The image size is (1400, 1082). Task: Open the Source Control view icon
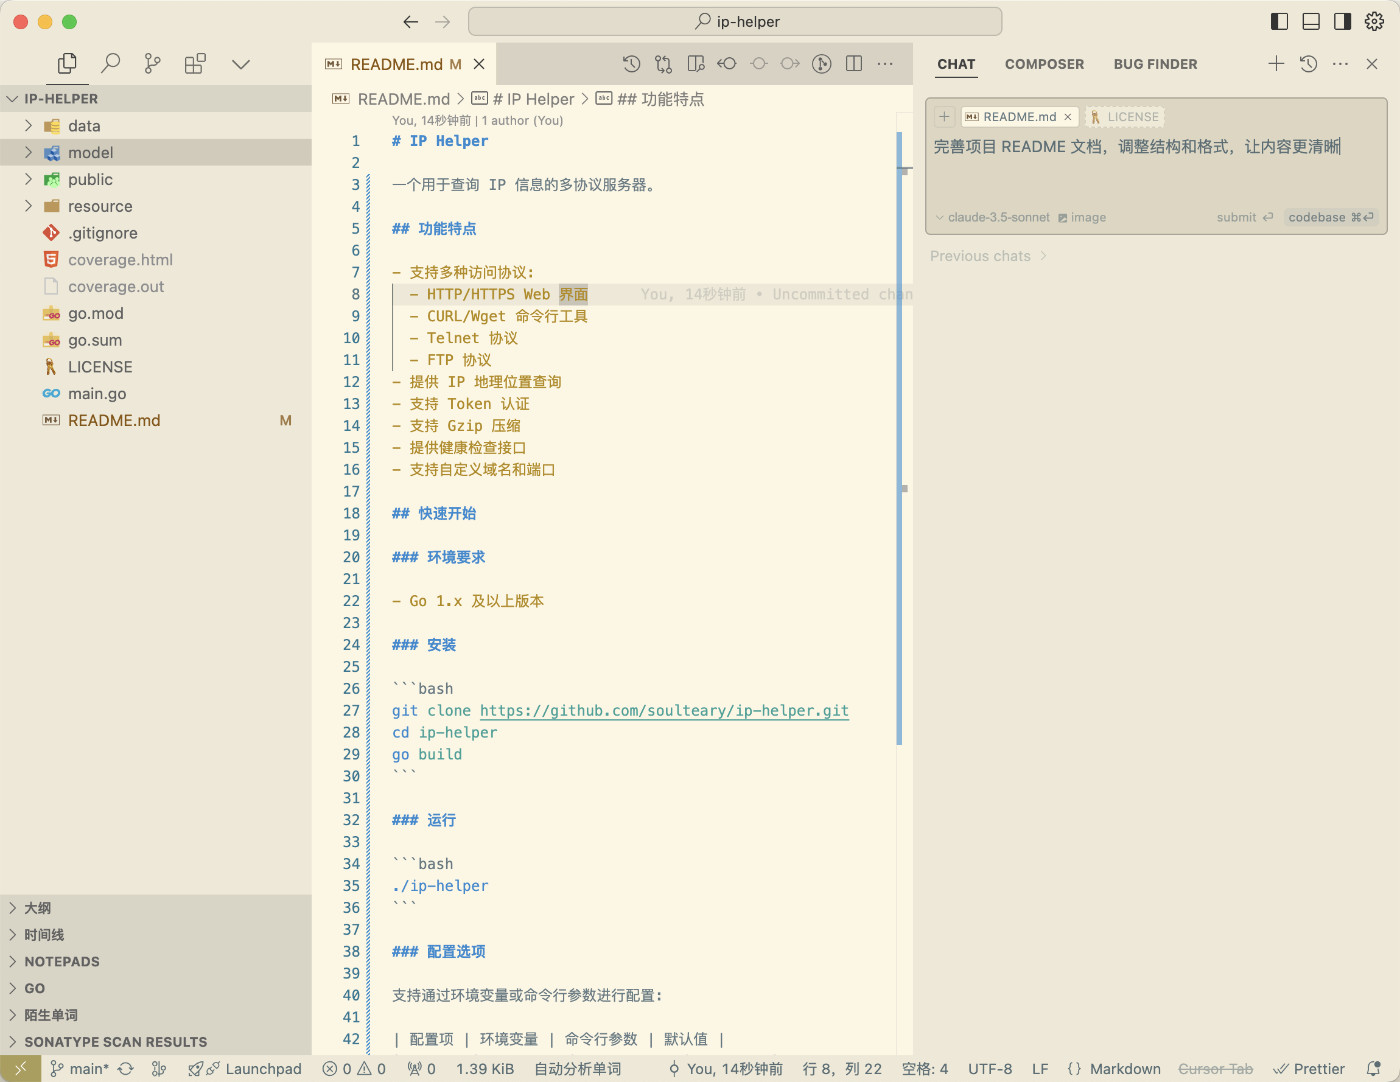pos(152,64)
